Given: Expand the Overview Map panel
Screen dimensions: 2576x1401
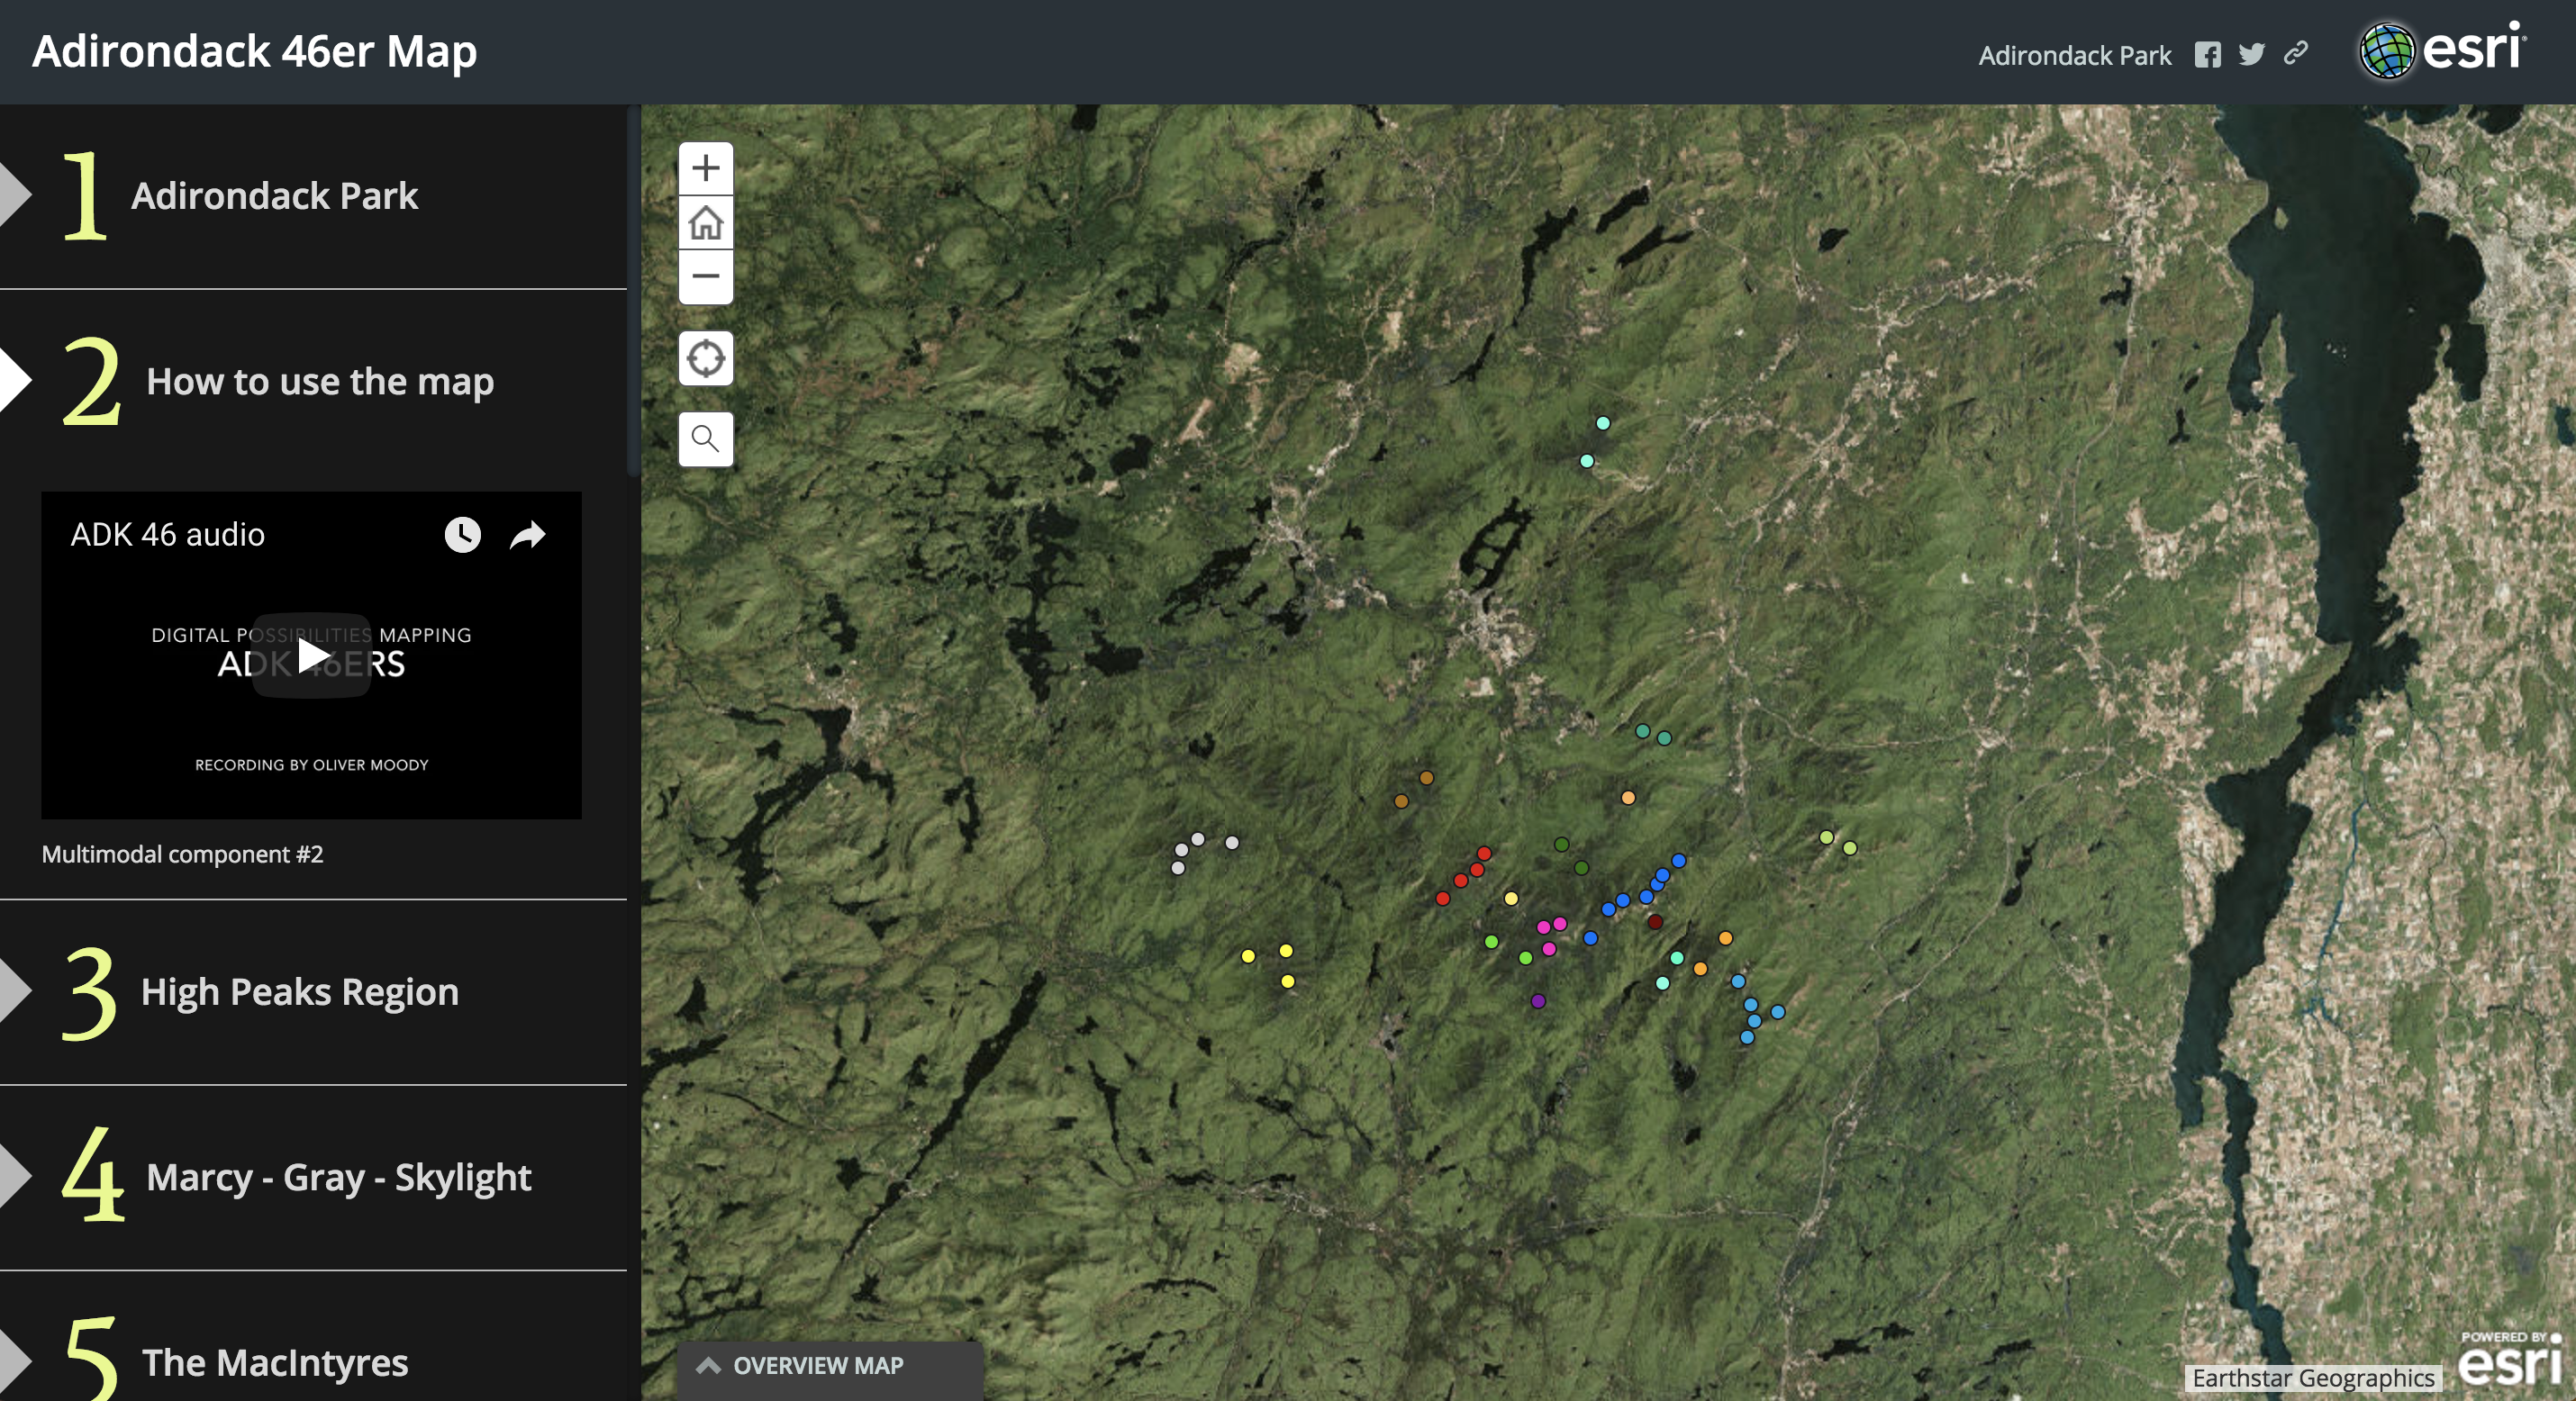Looking at the screenshot, I should (x=818, y=1365).
